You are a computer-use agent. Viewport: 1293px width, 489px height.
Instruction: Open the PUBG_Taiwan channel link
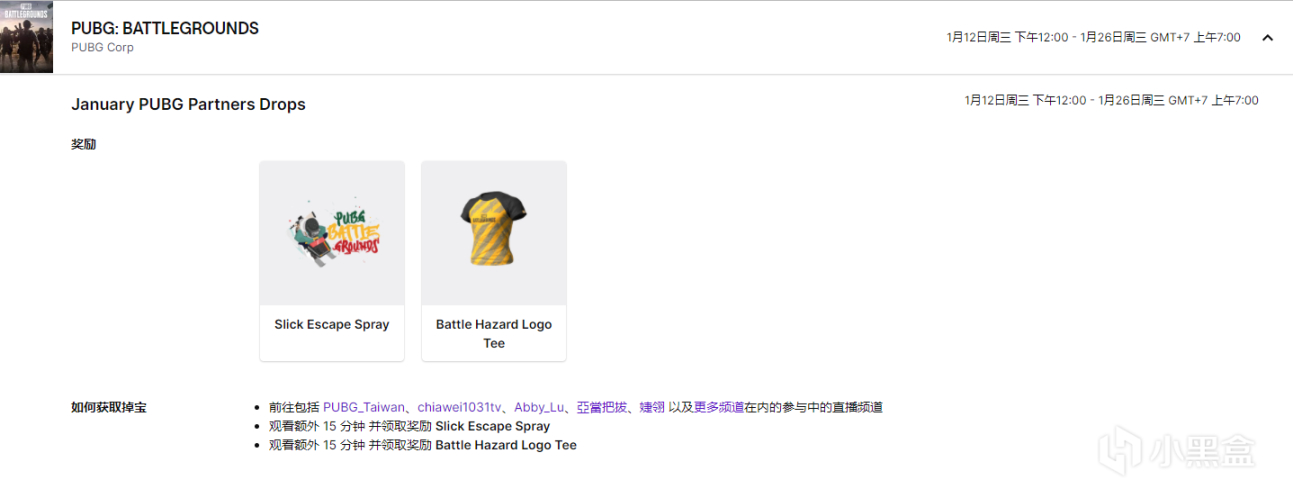click(364, 407)
